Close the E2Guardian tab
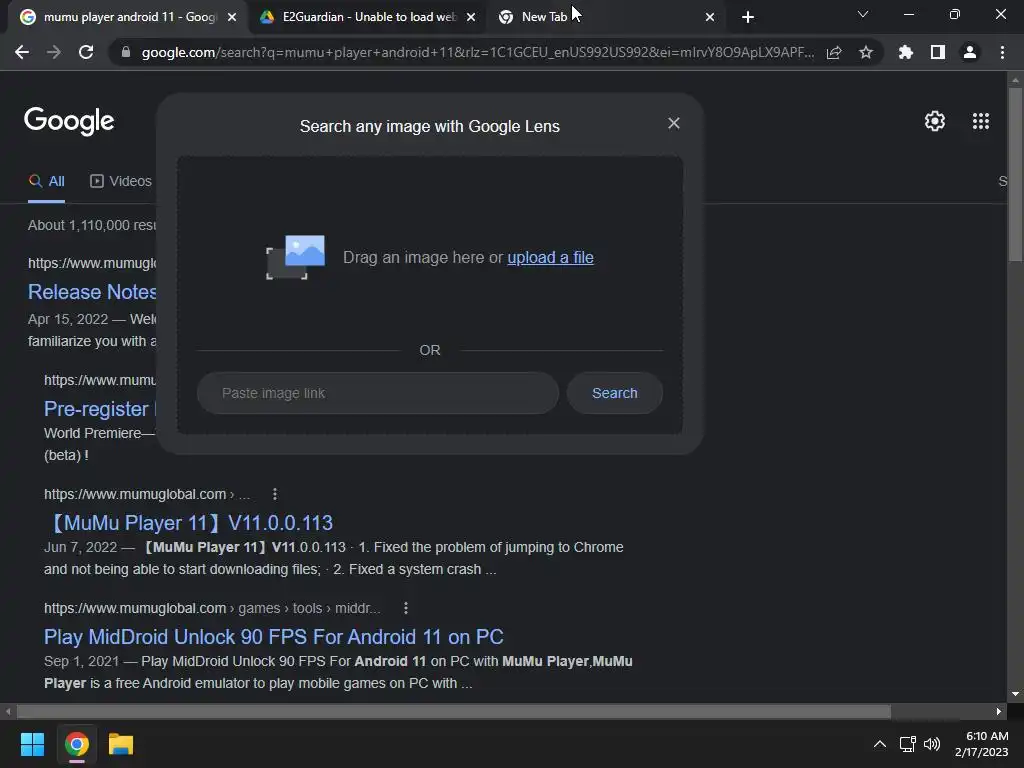The height and width of the screenshot is (768, 1024). point(471,18)
